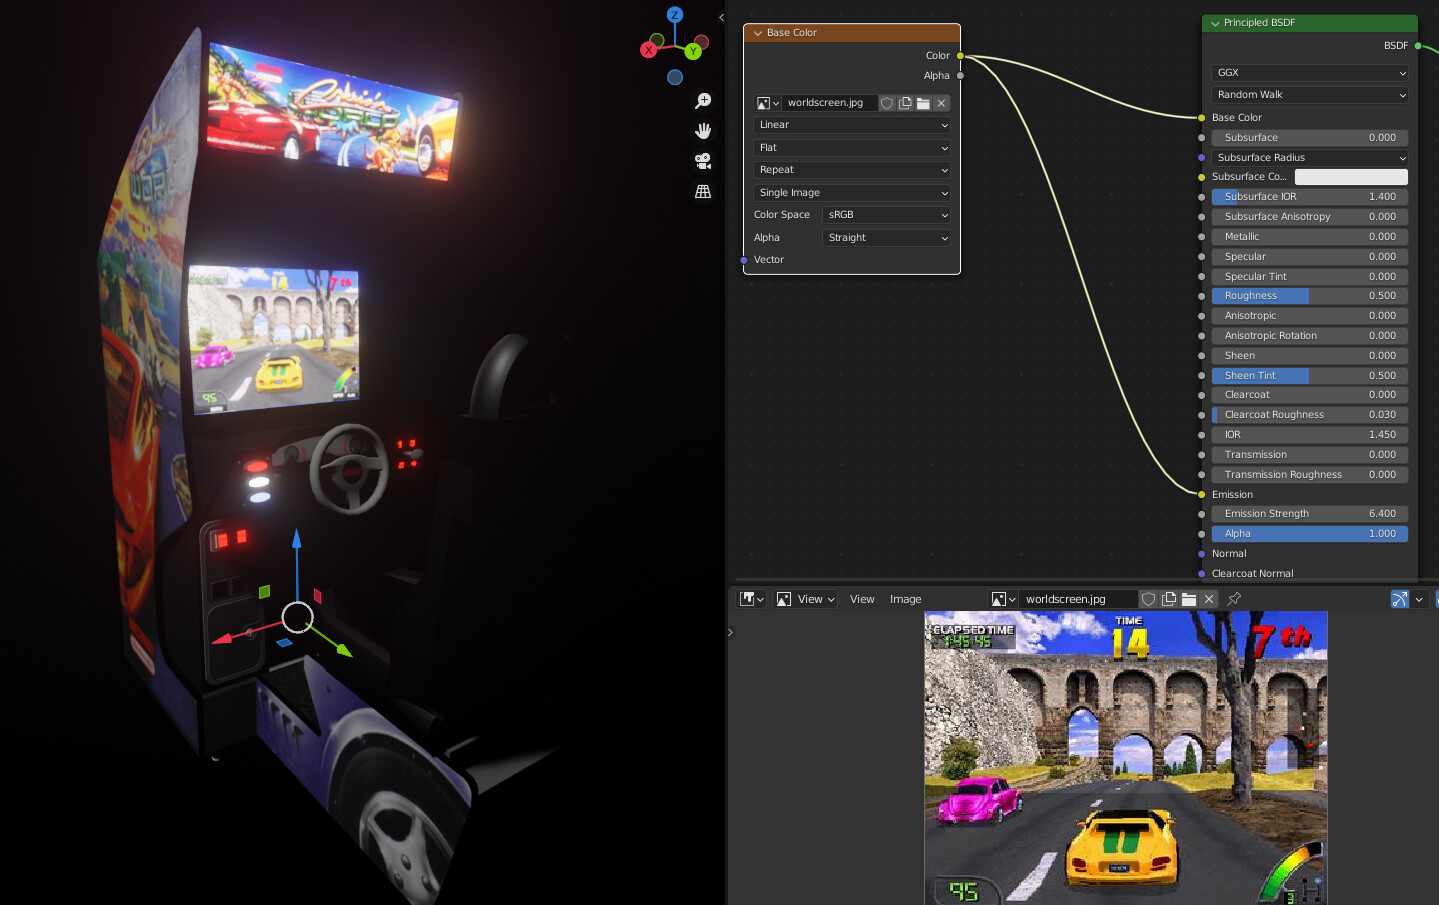The width and height of the screenshot is (1439, 905).
Task: Toggle the blue gizmo icon at image editor top-right
Action: (1398, 598)
